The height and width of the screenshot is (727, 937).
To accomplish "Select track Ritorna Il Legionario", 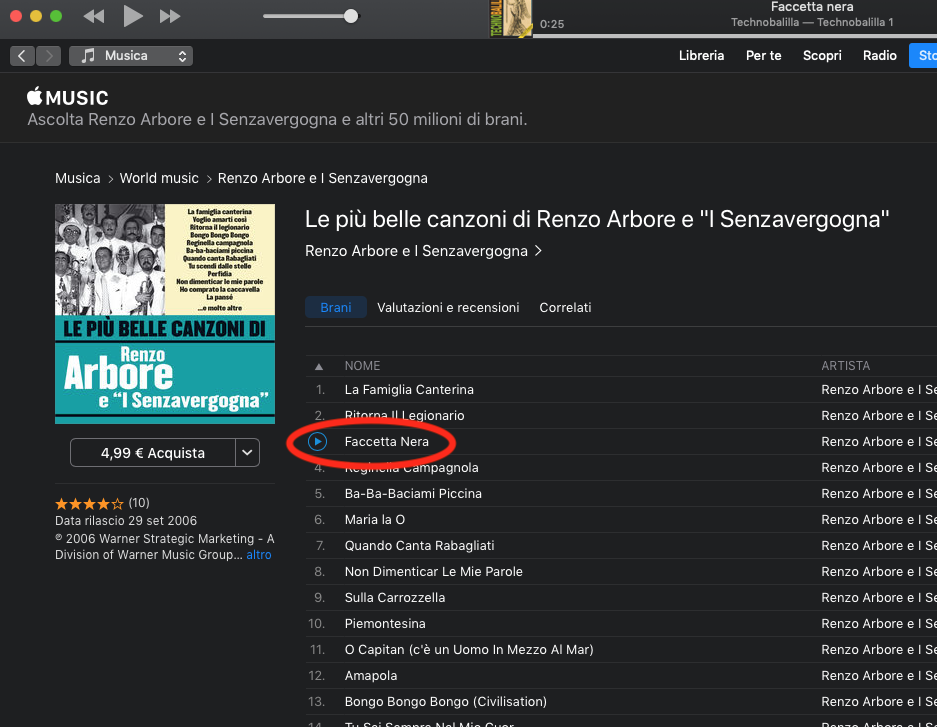I will click(x=405, y=415).
